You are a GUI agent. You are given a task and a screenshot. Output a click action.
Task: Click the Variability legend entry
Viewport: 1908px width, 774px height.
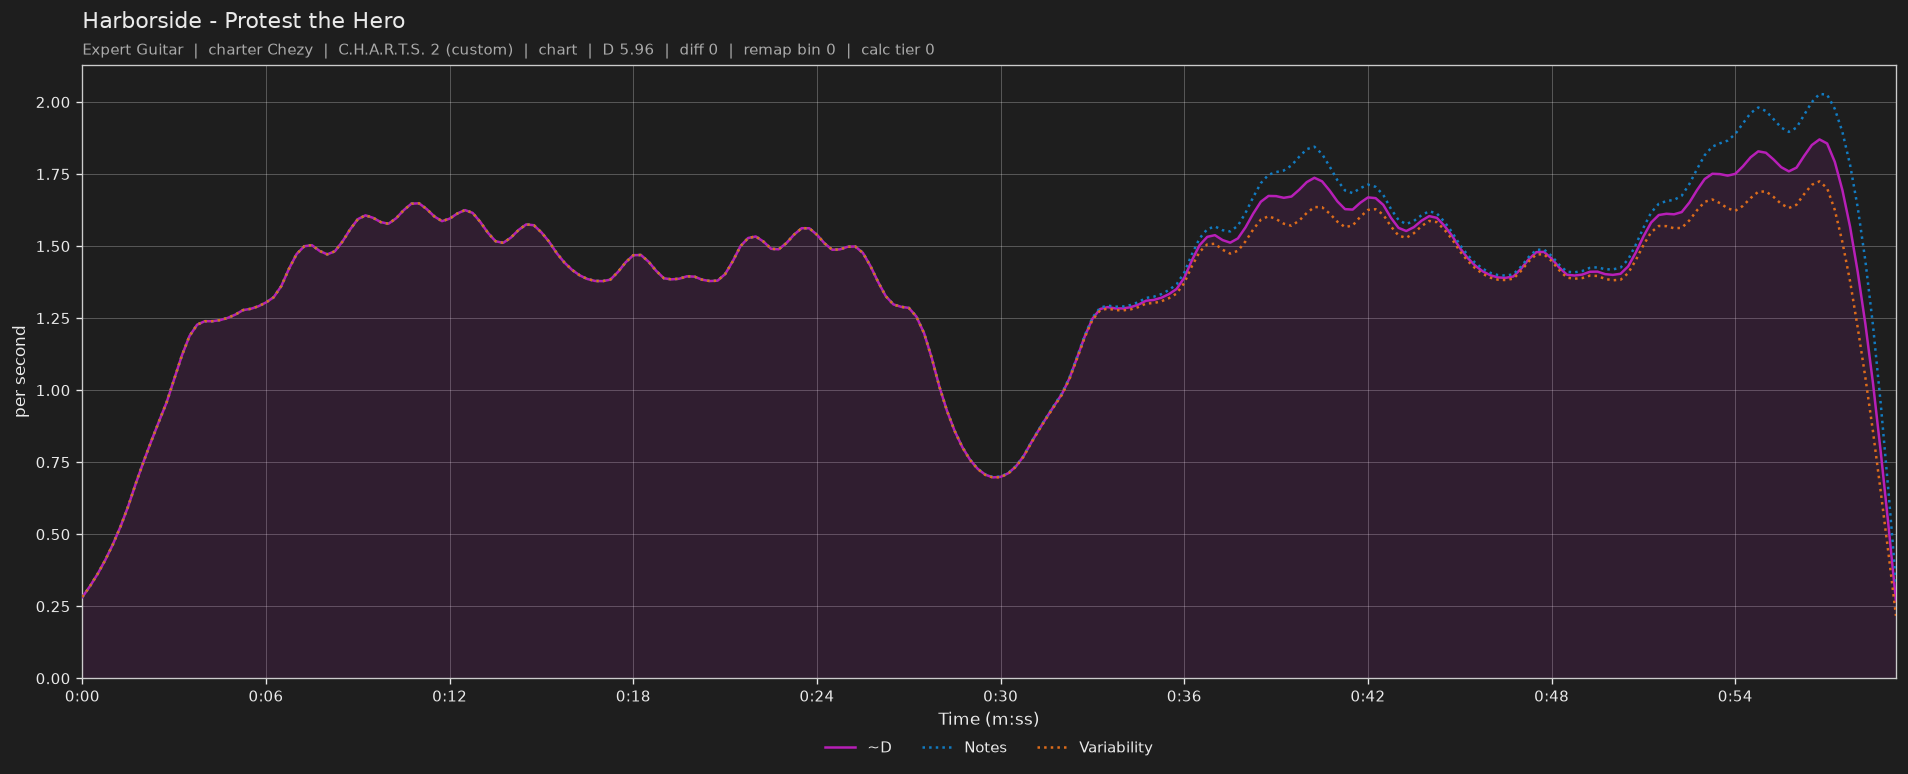click(1095, 748)
